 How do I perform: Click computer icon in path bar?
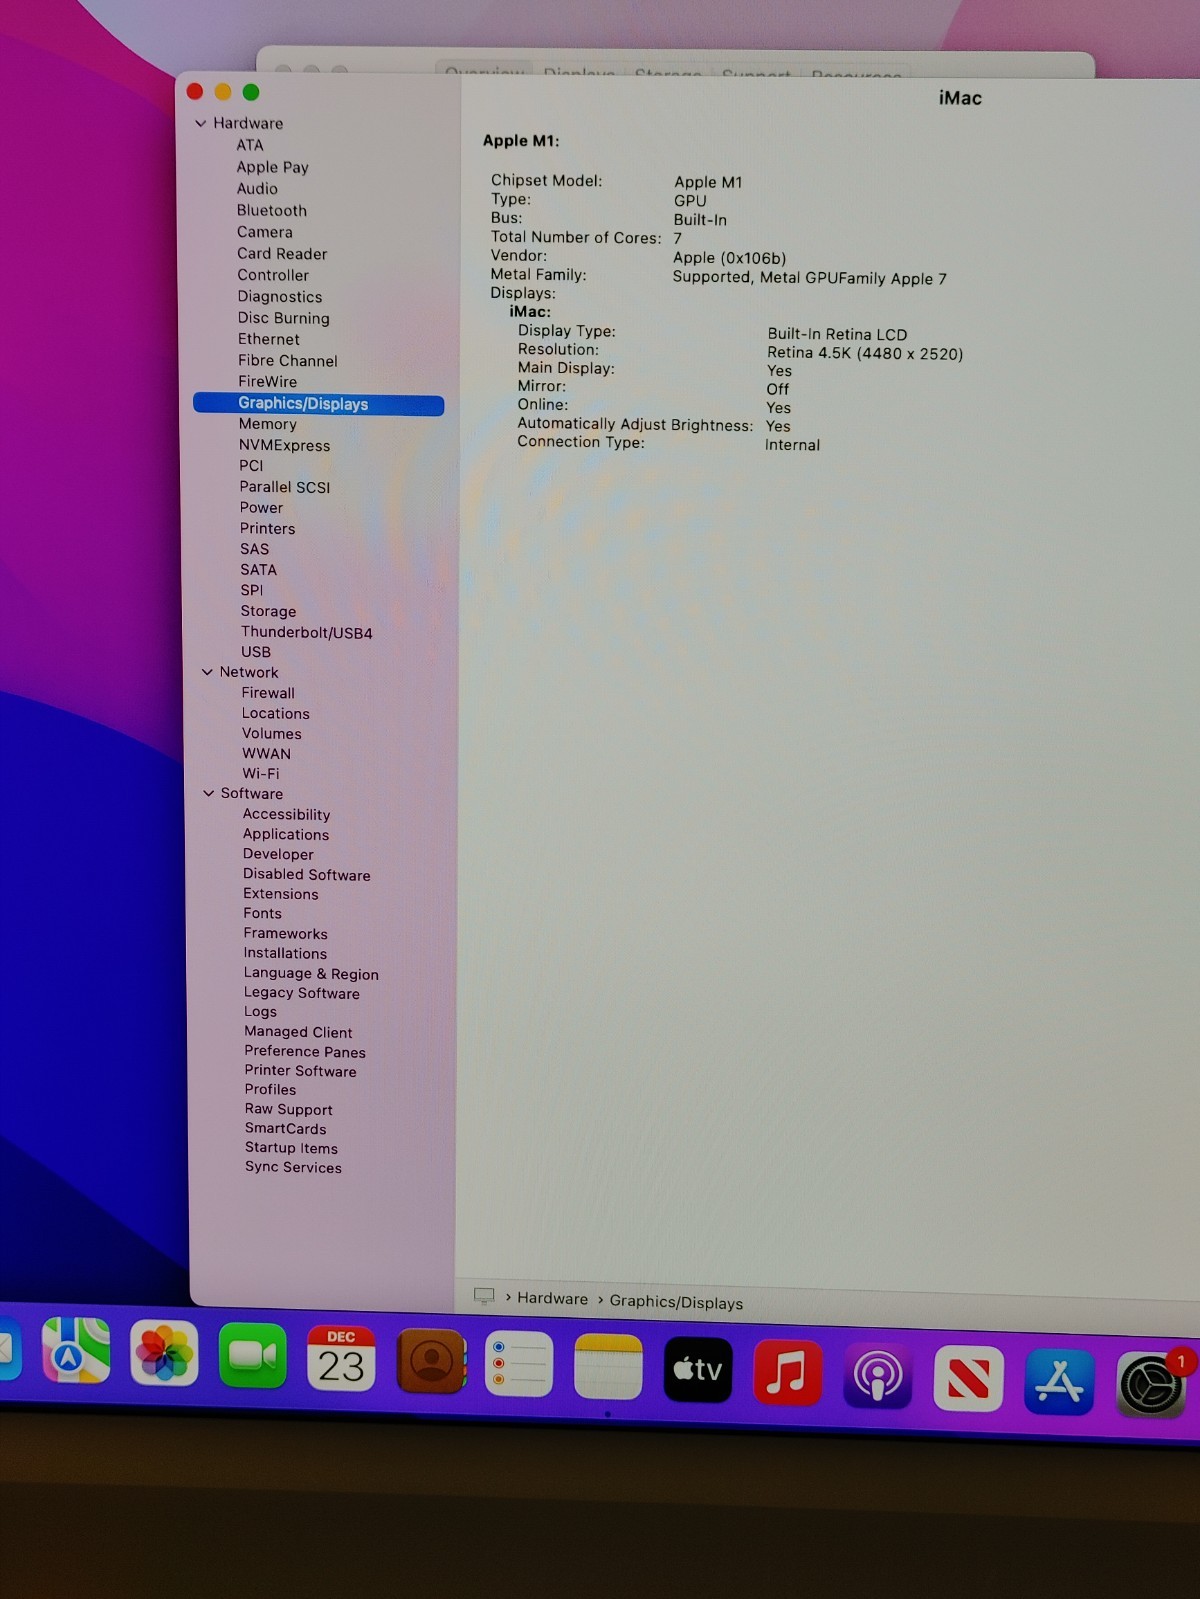point(484,1296)
